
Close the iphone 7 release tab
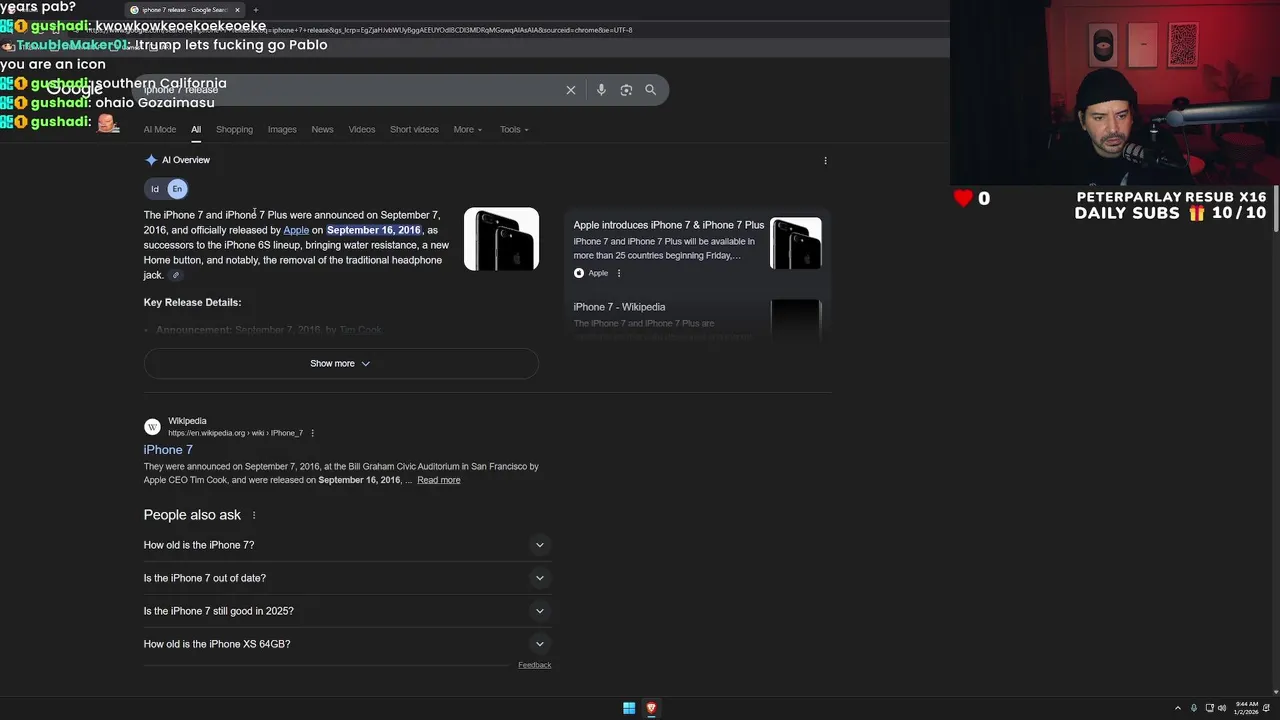(x=237, y=9)
